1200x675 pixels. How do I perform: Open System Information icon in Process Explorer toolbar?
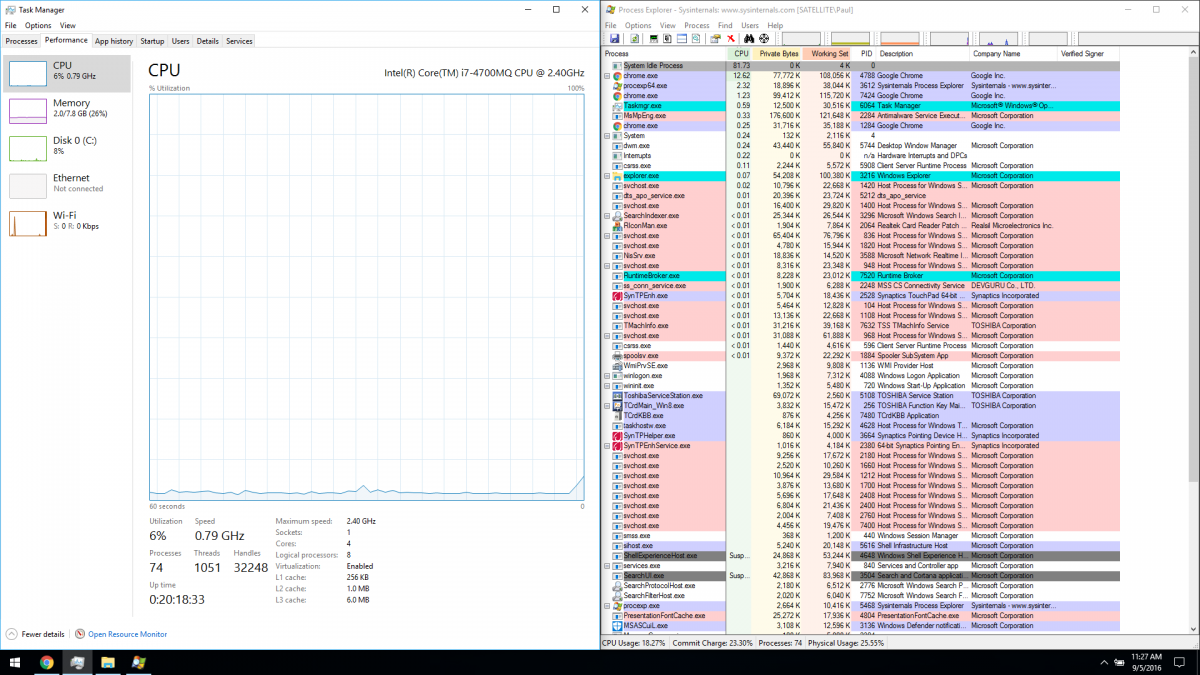tap(654, 39)
